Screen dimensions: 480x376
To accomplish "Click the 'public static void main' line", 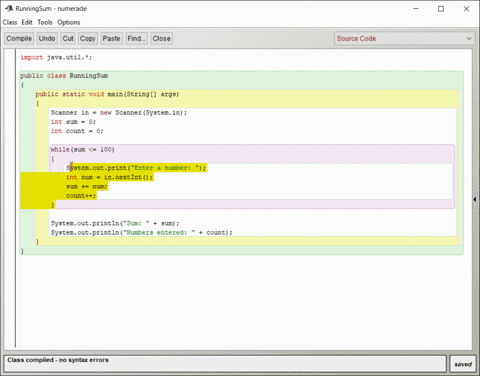I will (x=107, y=94).
